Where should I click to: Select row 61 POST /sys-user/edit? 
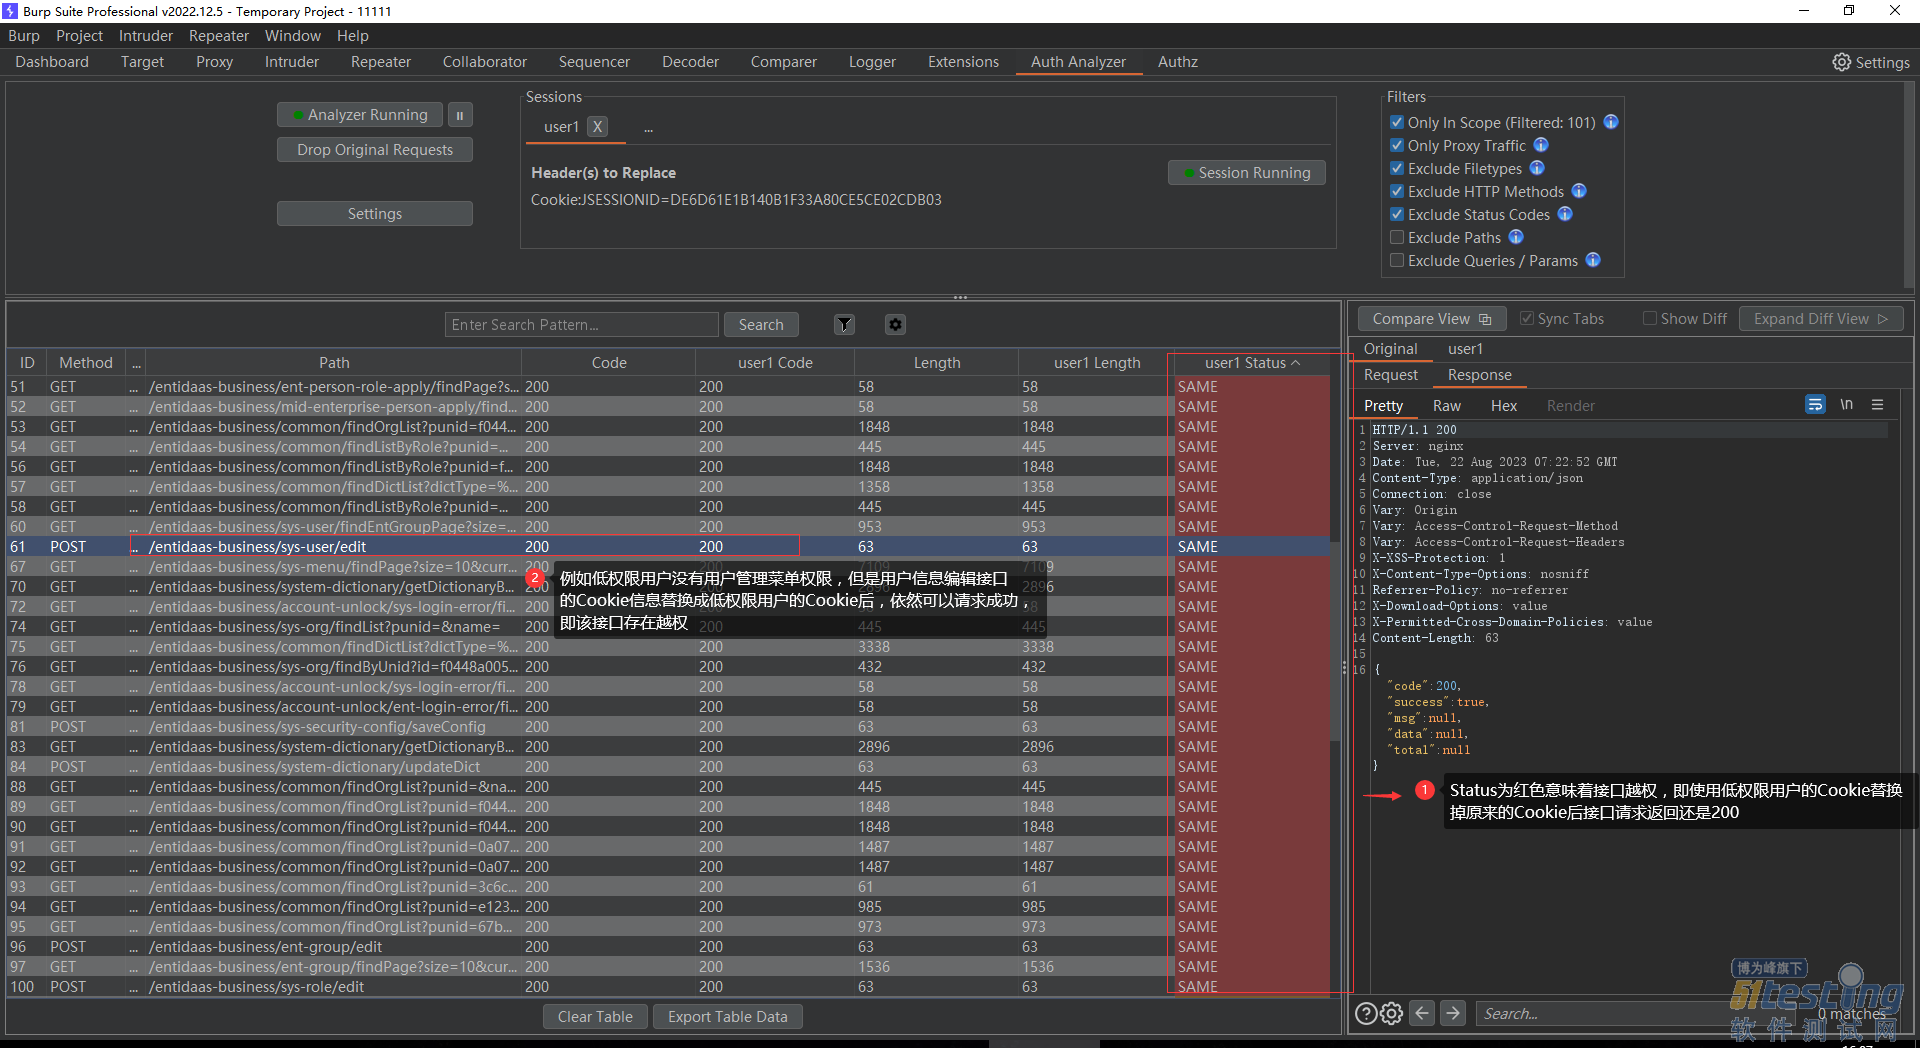coord(668,547)
